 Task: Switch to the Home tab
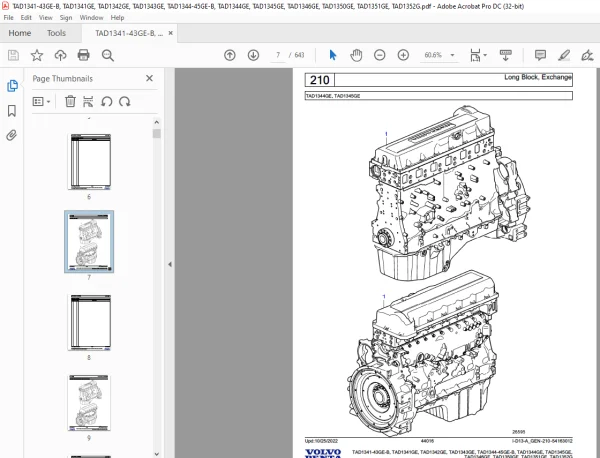20,33
